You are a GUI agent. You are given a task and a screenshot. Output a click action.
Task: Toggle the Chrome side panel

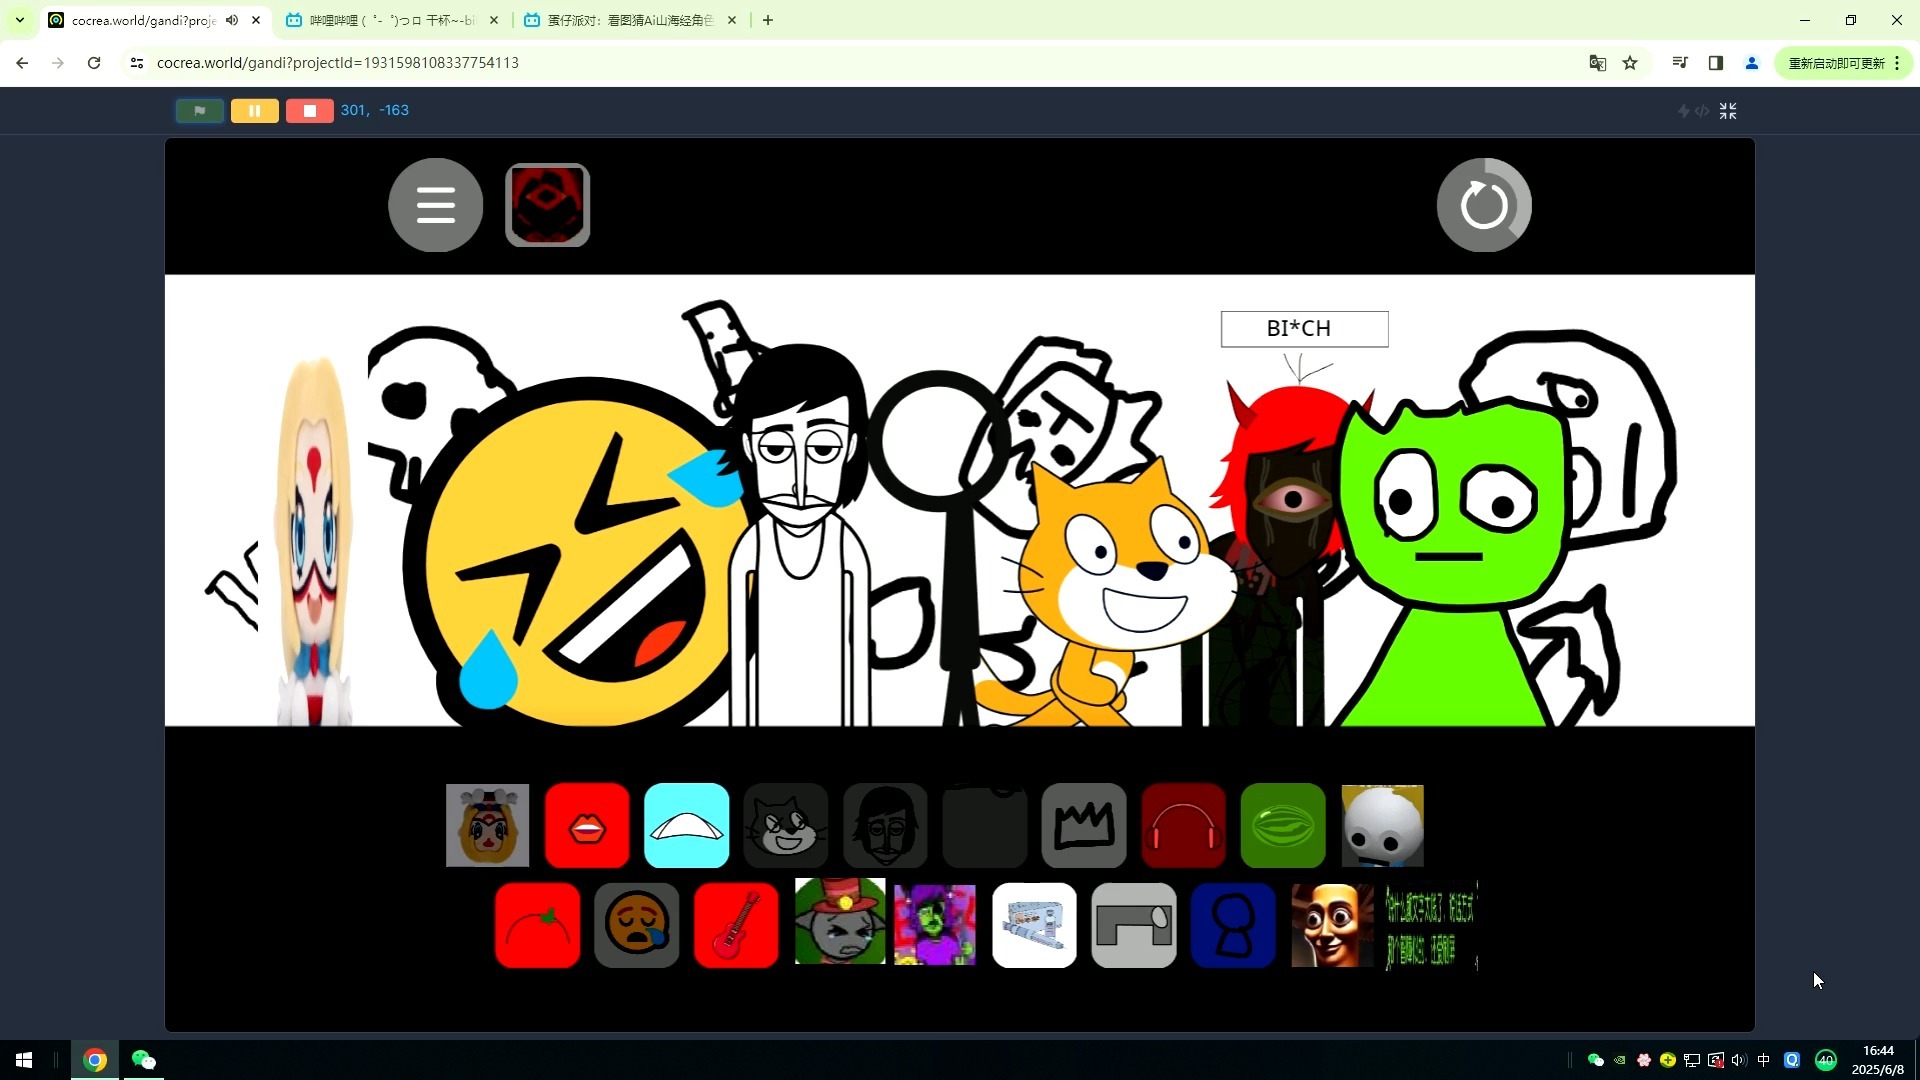point(1716,63)
